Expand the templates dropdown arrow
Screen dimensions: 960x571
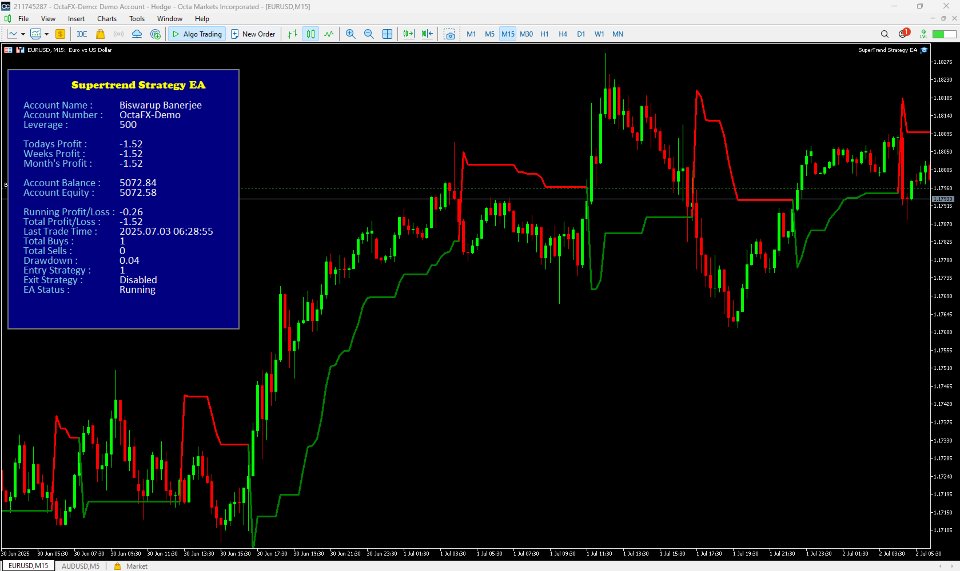coord(47,34)
